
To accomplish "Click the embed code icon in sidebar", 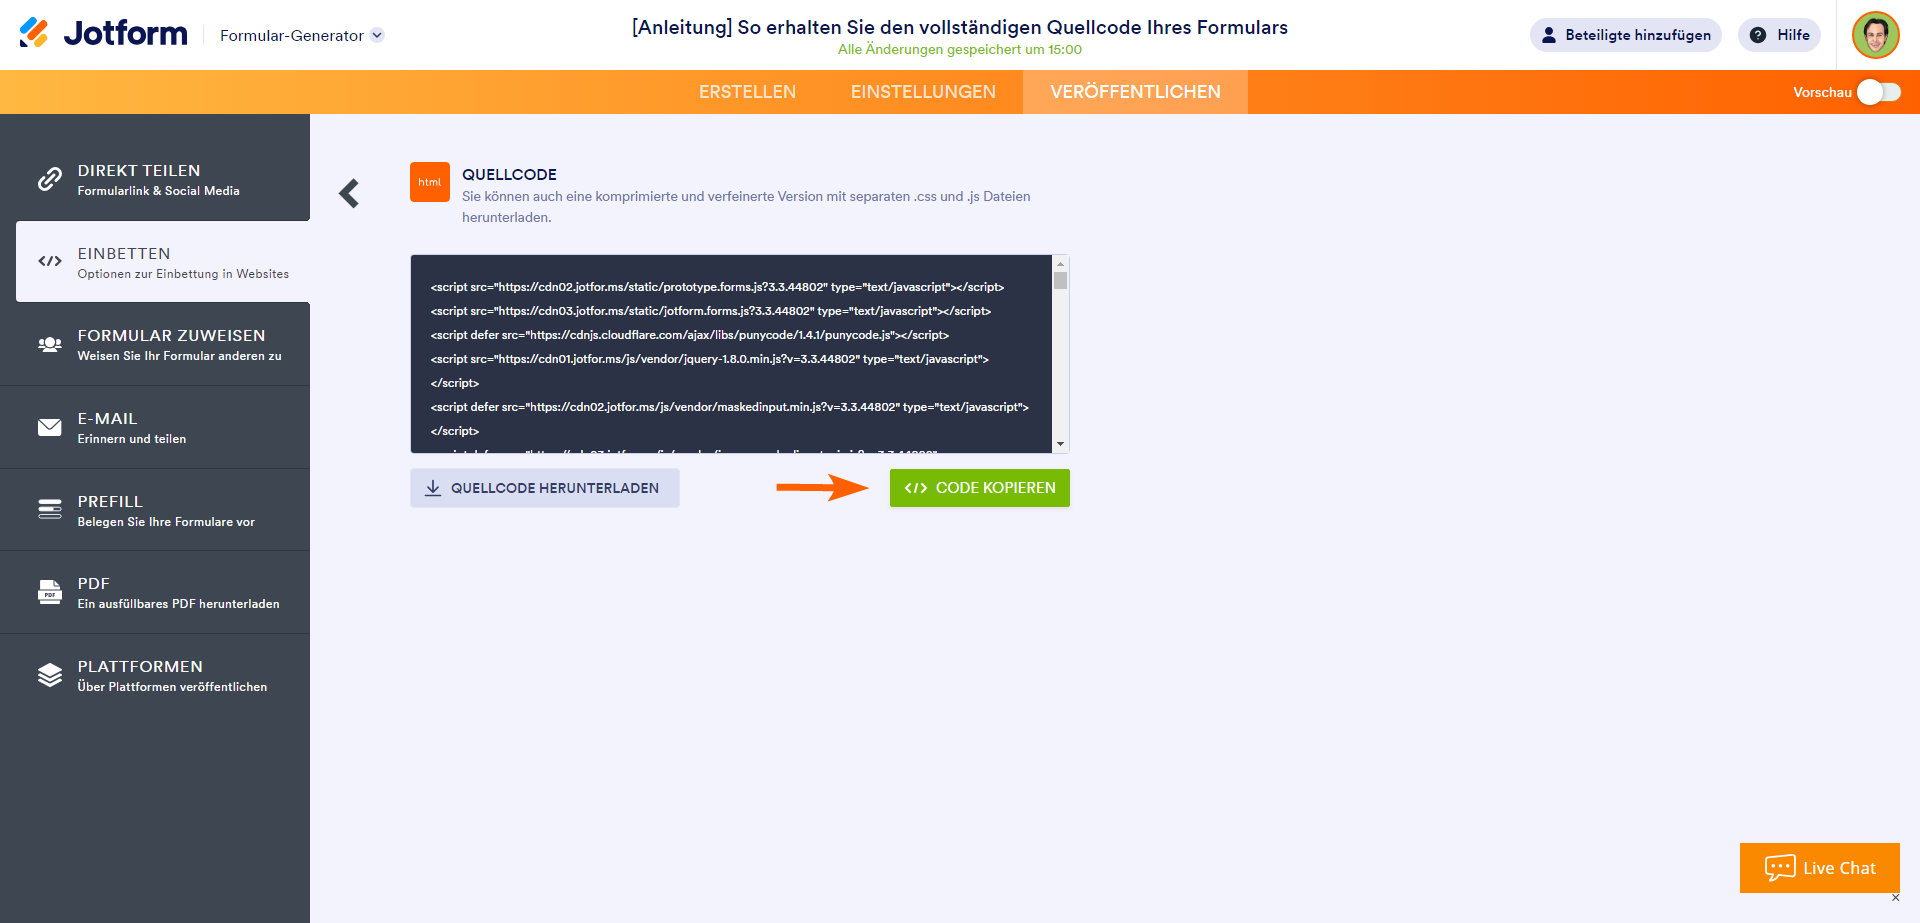I will coord(50,261).
